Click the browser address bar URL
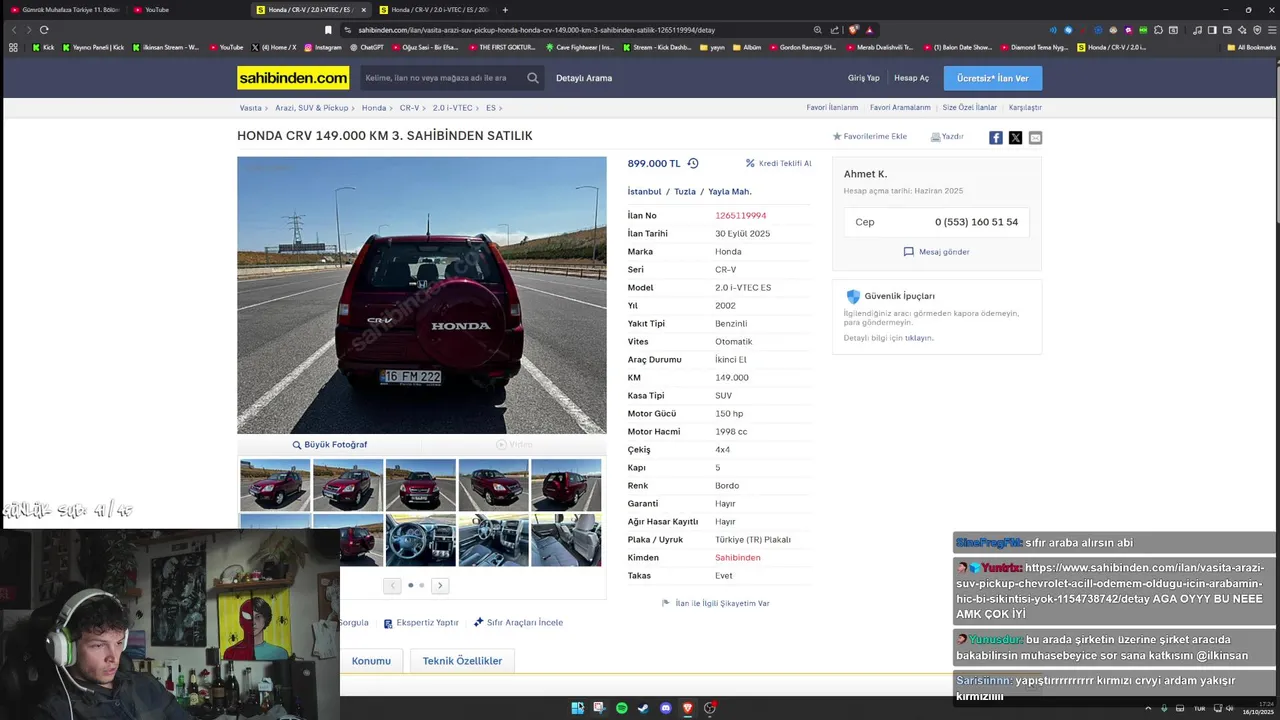This screenshot has width=1280, height=720. [536, 30]
